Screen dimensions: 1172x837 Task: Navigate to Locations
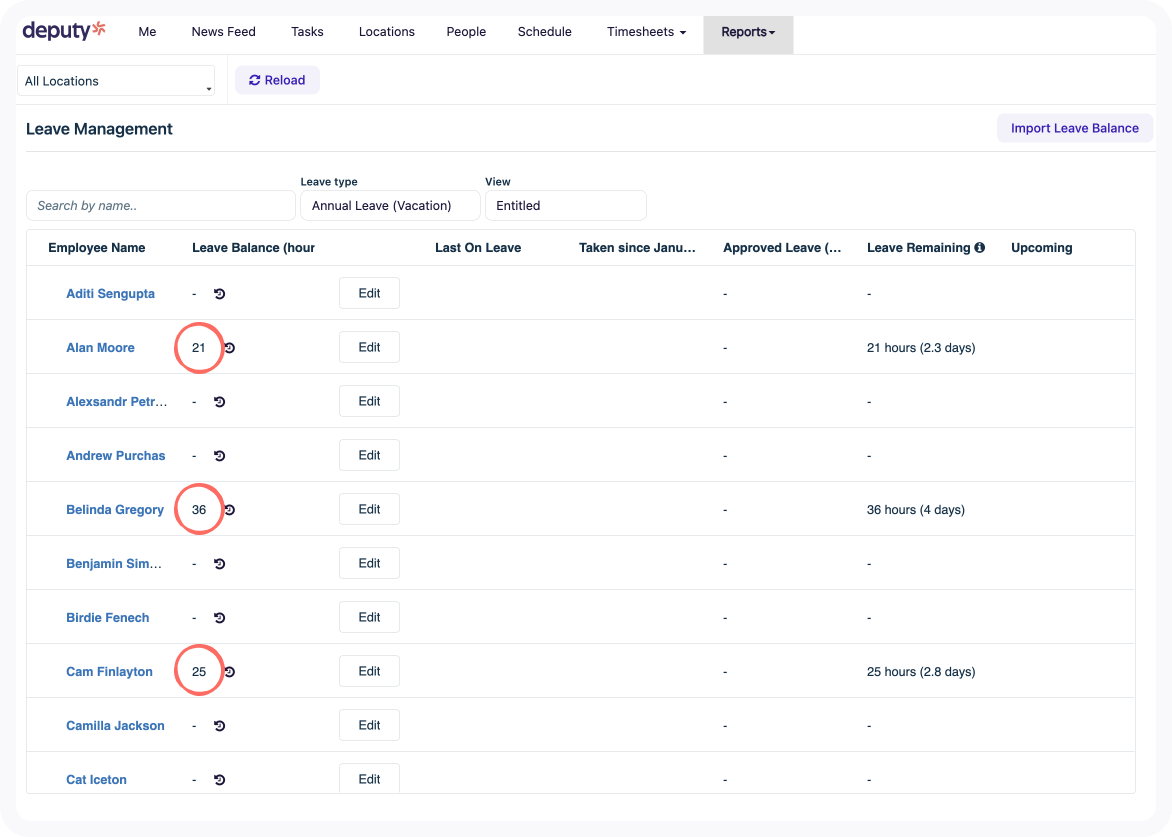click(386, 31)
